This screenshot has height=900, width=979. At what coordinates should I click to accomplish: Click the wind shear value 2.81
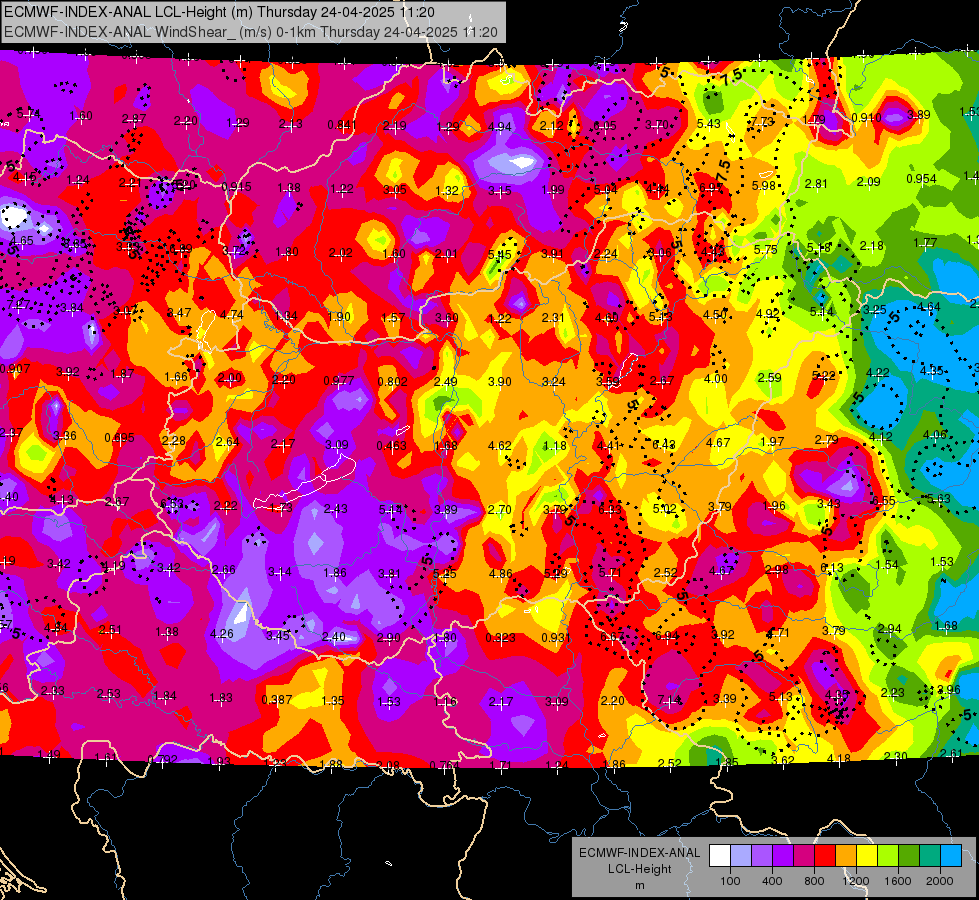816,184
